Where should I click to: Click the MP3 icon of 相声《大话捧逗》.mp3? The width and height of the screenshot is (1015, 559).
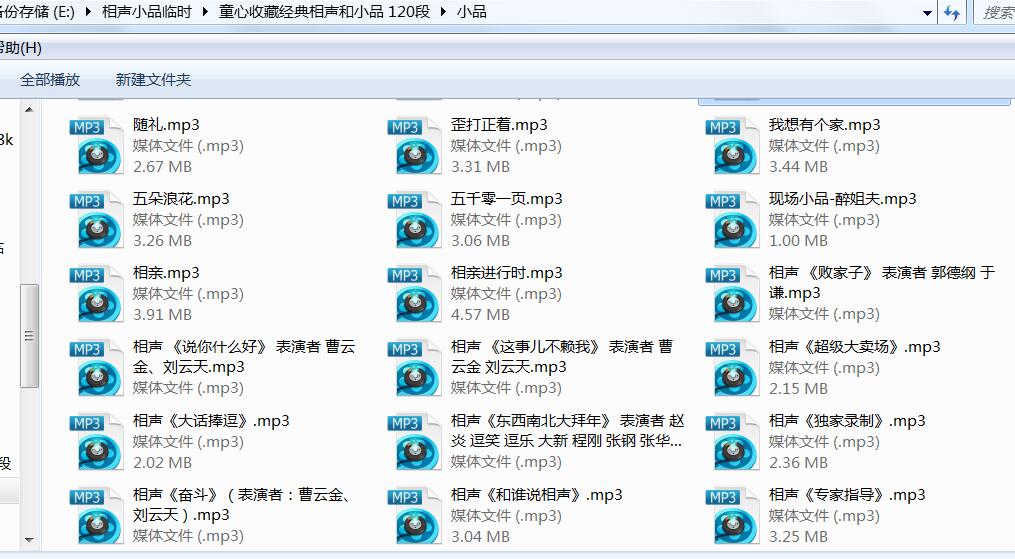(x=96, y=441)
